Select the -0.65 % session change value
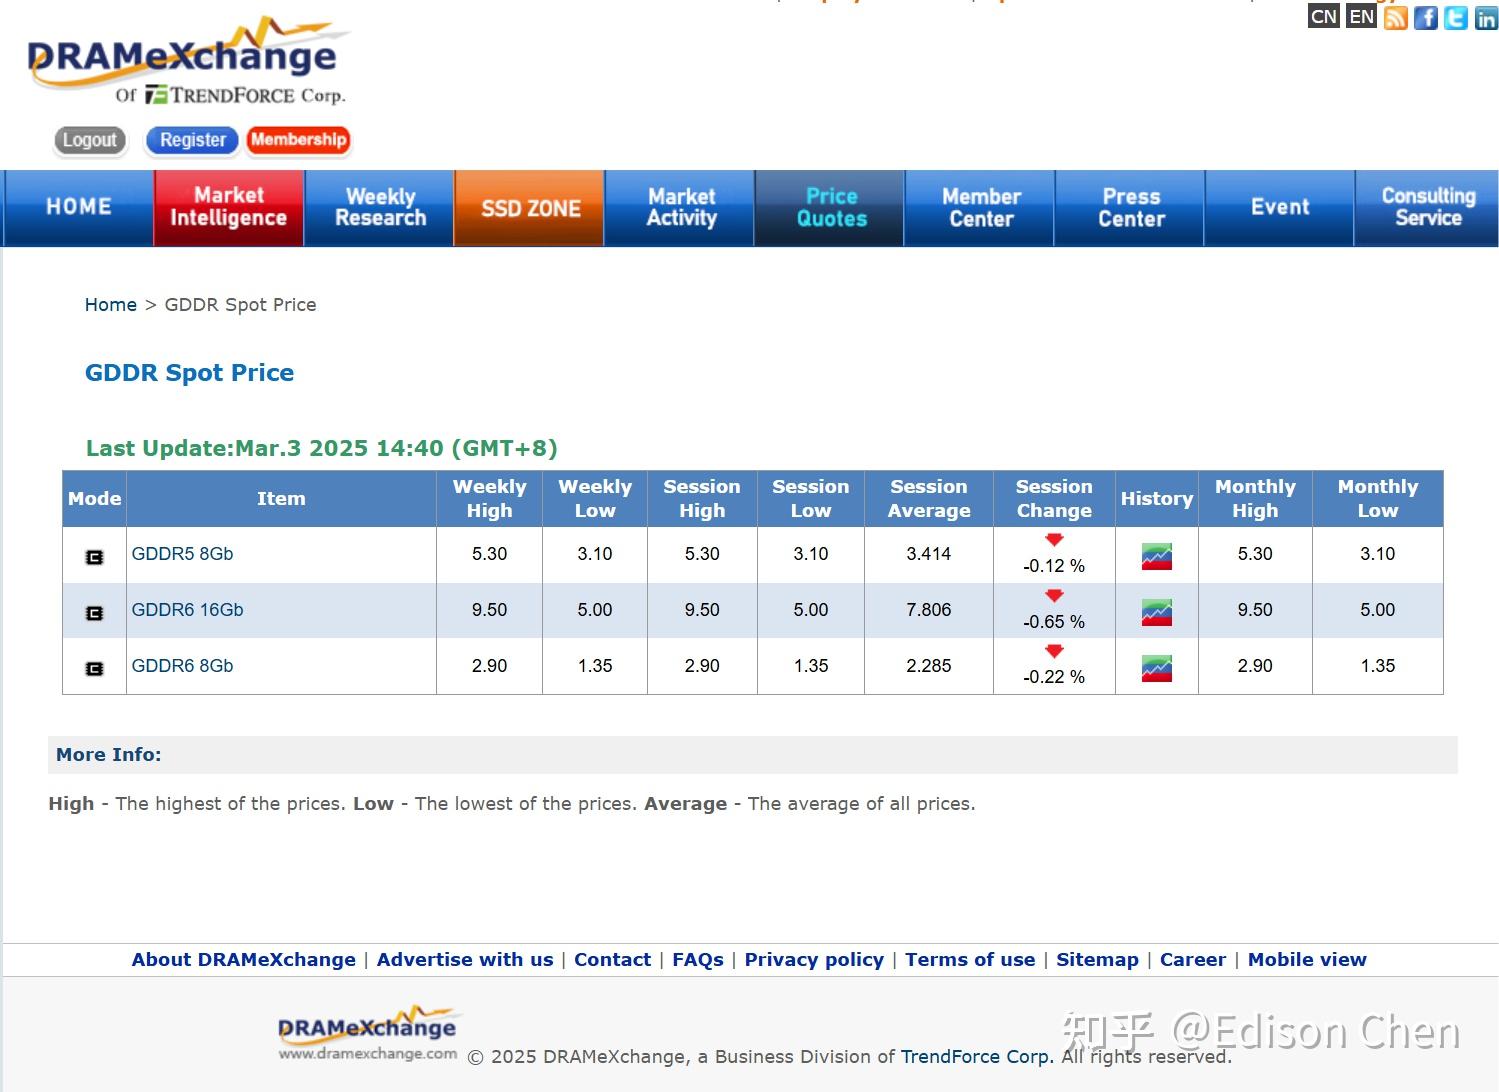Viewport: 1499px width, 1092px height. coord(1054,622)
